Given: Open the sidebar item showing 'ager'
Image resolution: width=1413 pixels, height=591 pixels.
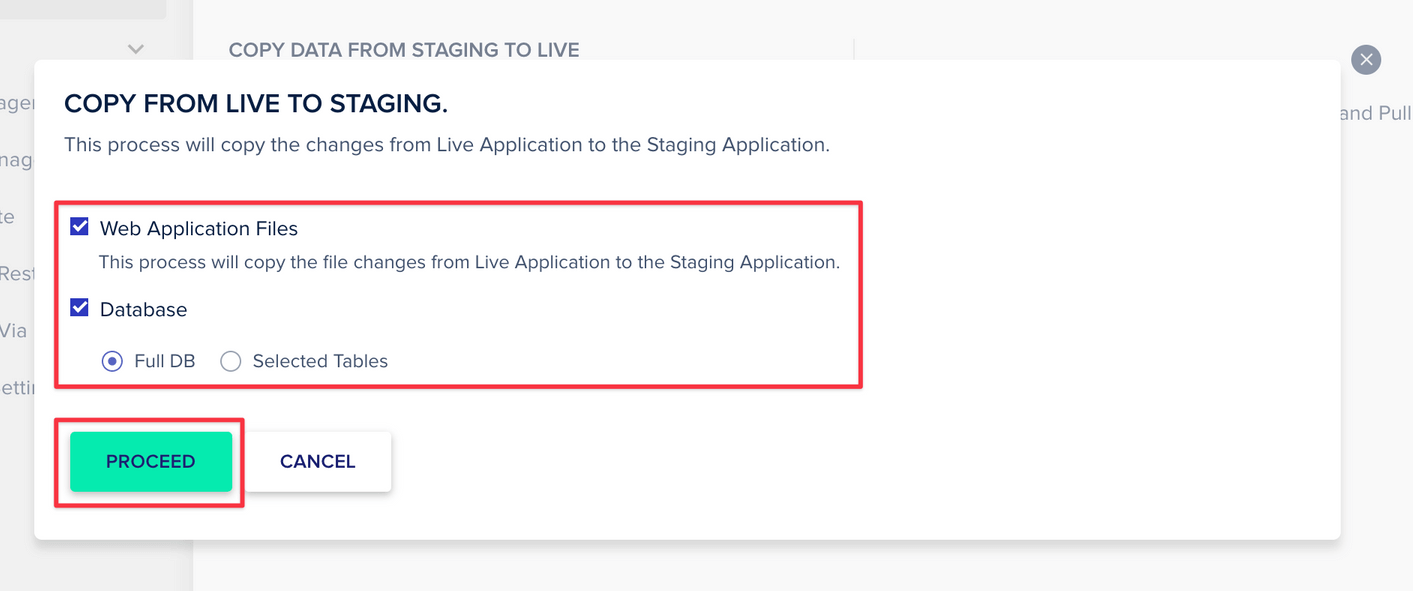Looking at the screenshot, I should (x=17, y=103).
